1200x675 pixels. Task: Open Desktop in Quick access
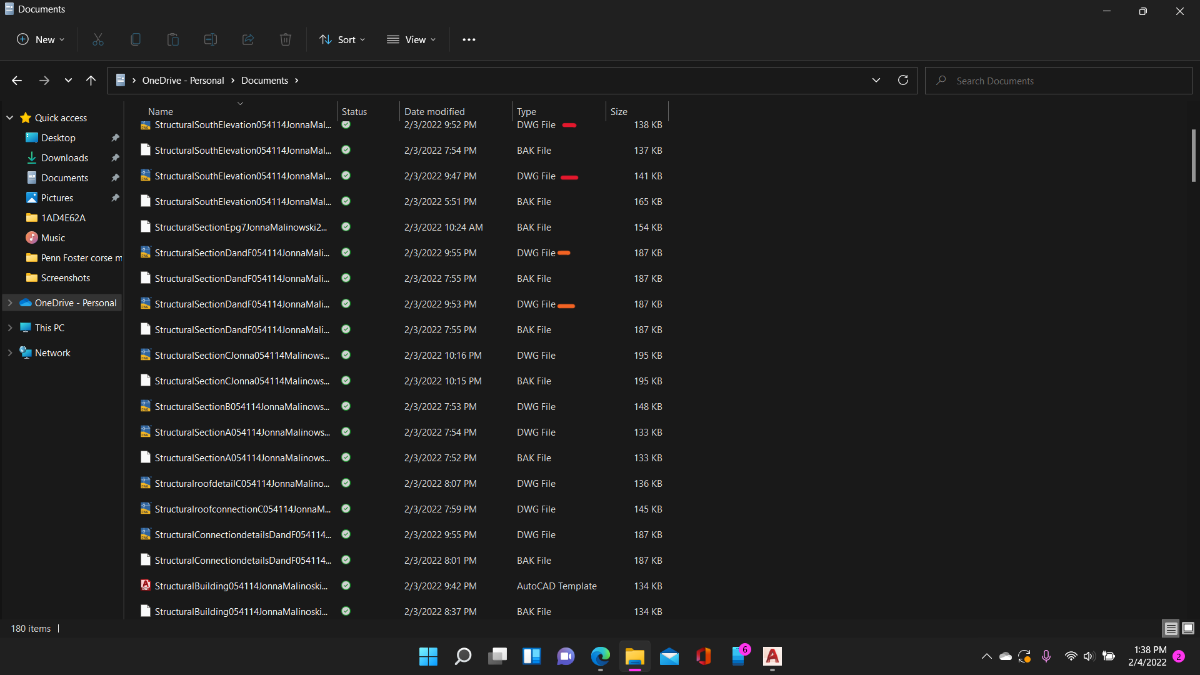(58, 138)
